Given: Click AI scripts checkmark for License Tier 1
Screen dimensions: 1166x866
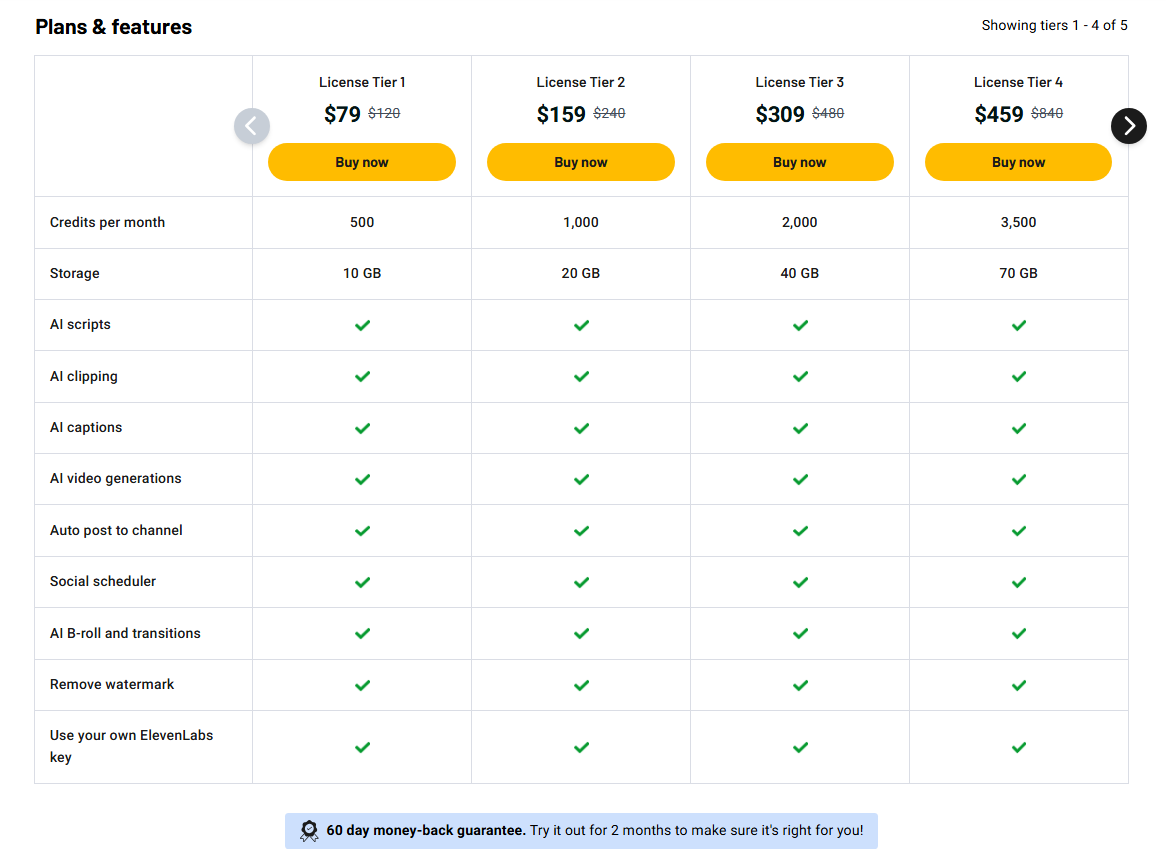Looking at the screenshot, I should (362, 325).
